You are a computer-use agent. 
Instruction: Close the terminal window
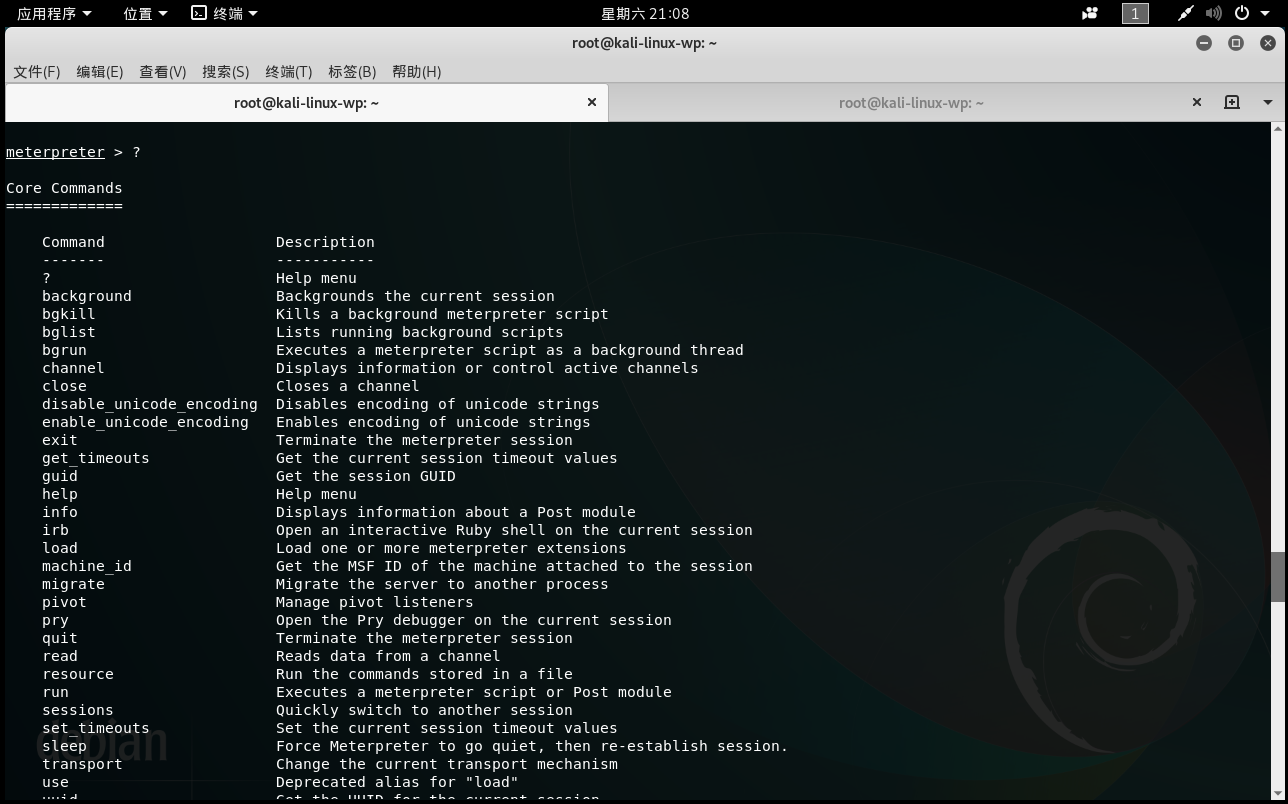pyautogui.click(x=1268, y=43)
